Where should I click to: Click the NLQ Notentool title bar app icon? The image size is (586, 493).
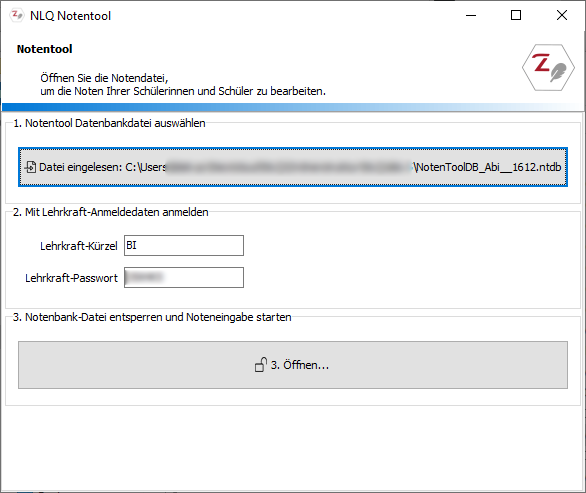16,16
